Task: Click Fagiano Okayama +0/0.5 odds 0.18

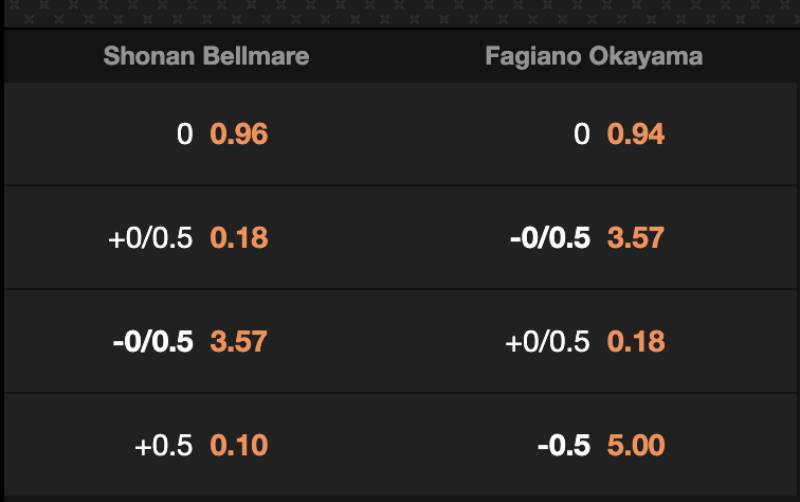Action: (x=635, y=341)
